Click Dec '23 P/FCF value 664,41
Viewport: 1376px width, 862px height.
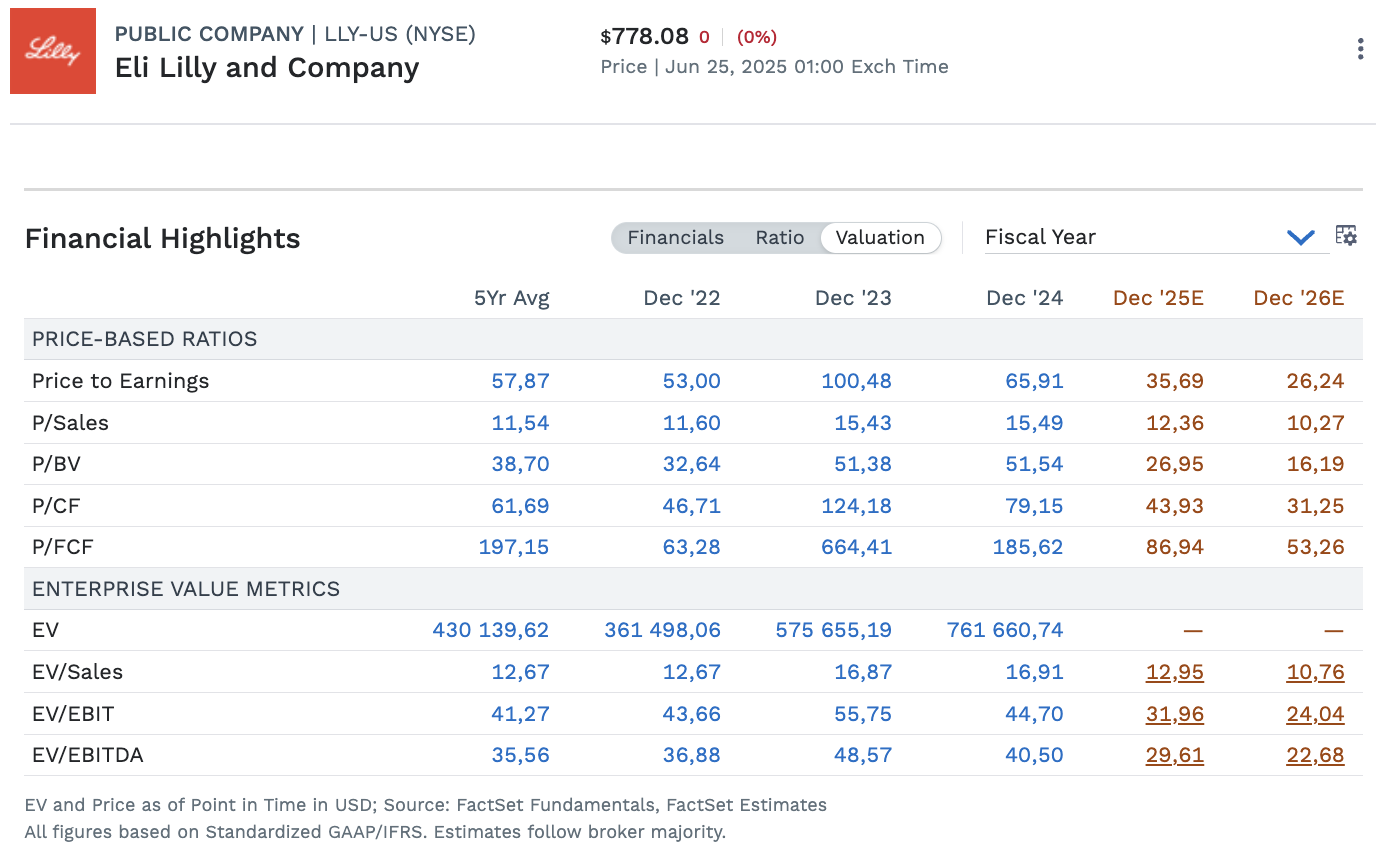856,547
